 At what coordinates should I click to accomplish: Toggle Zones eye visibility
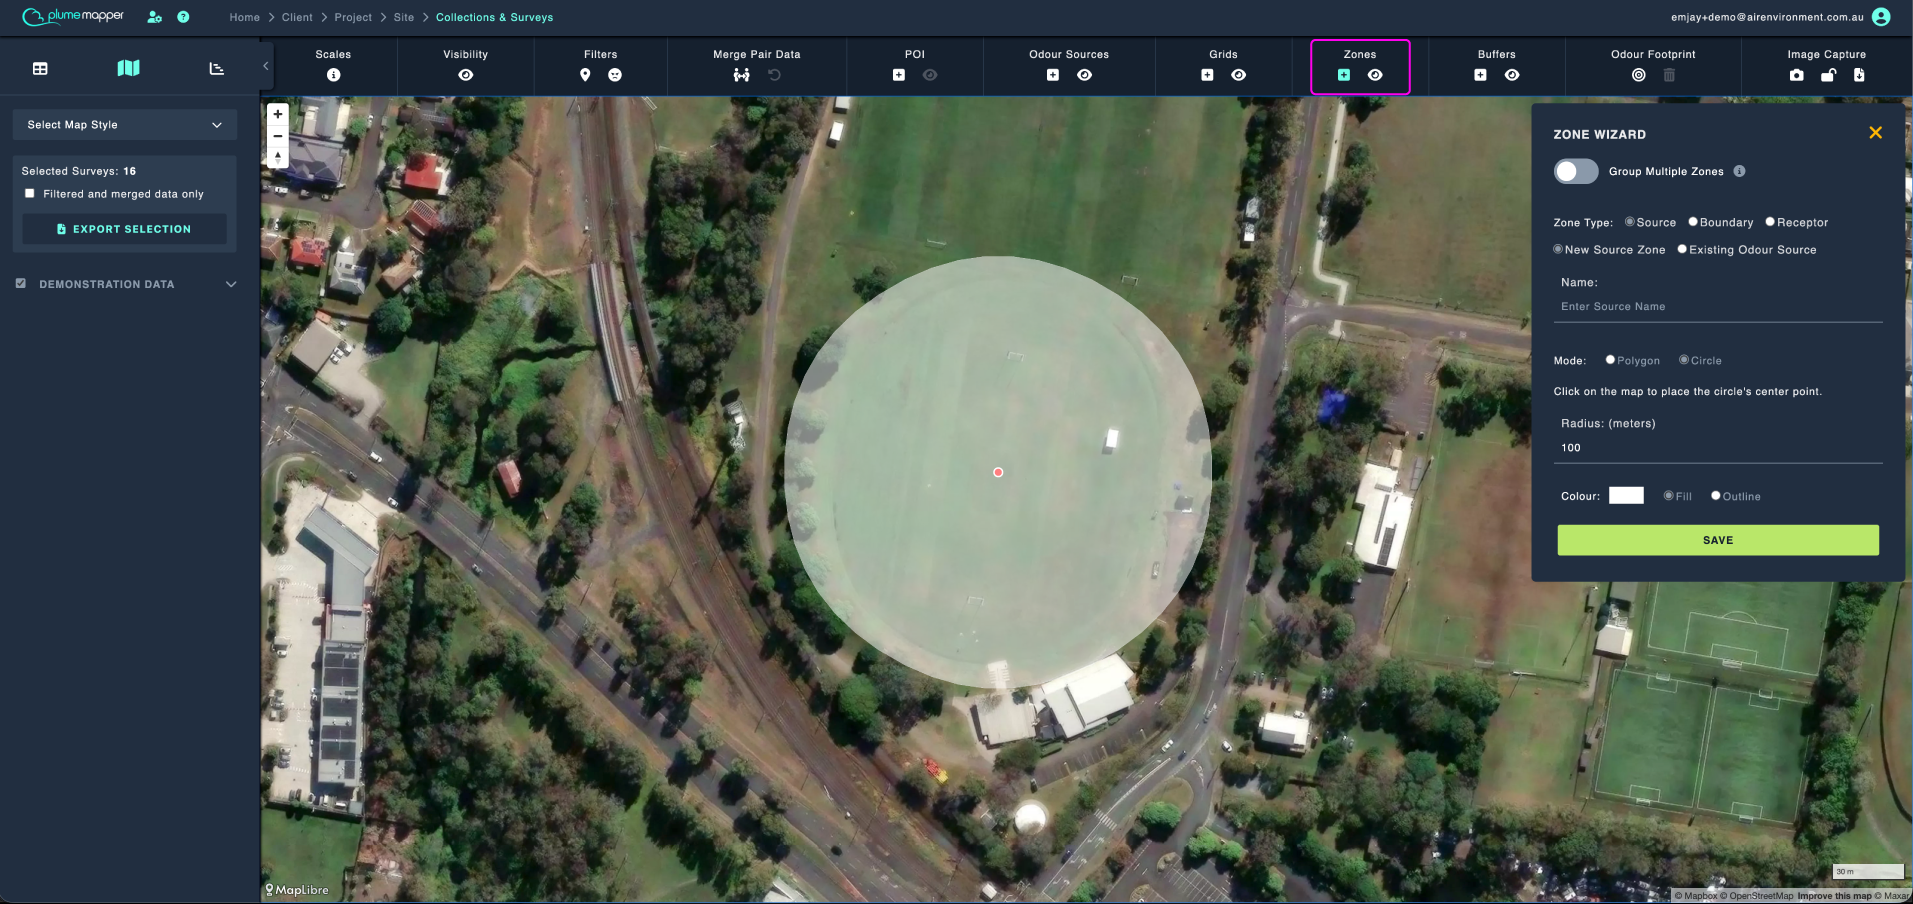tap(1375, 75)
